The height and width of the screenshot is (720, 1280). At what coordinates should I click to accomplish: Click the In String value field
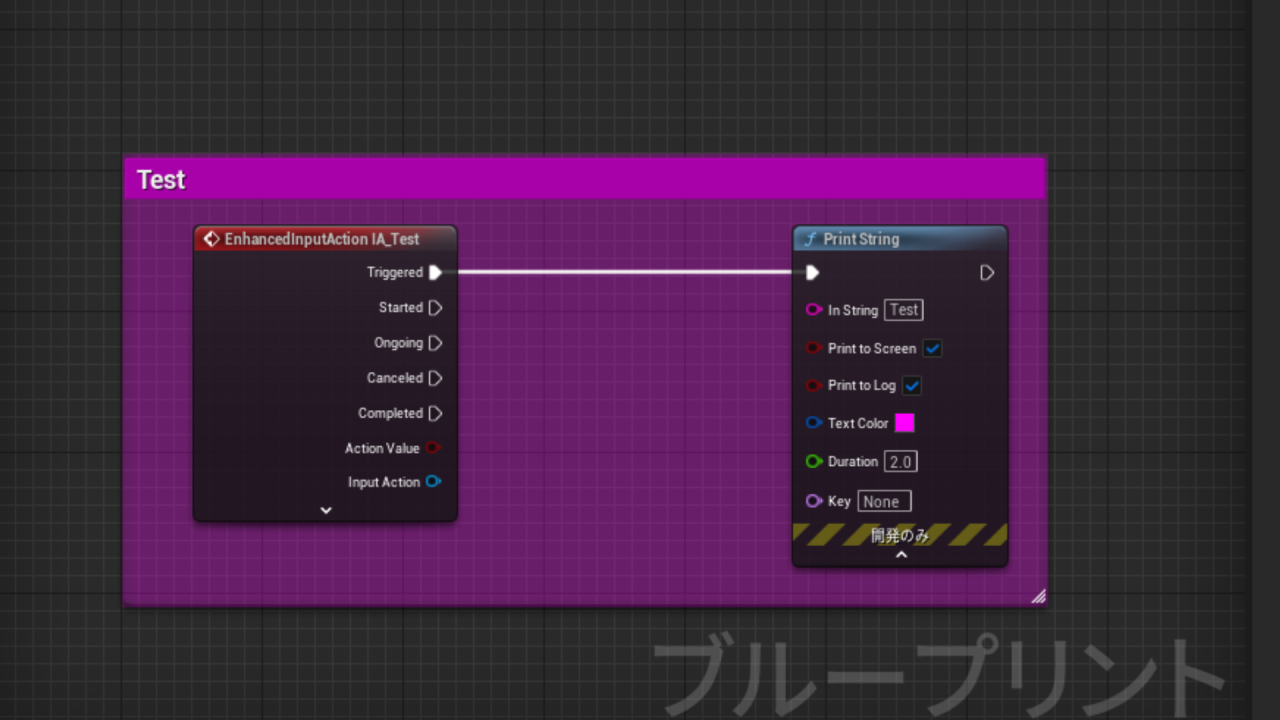coord(903,310)
